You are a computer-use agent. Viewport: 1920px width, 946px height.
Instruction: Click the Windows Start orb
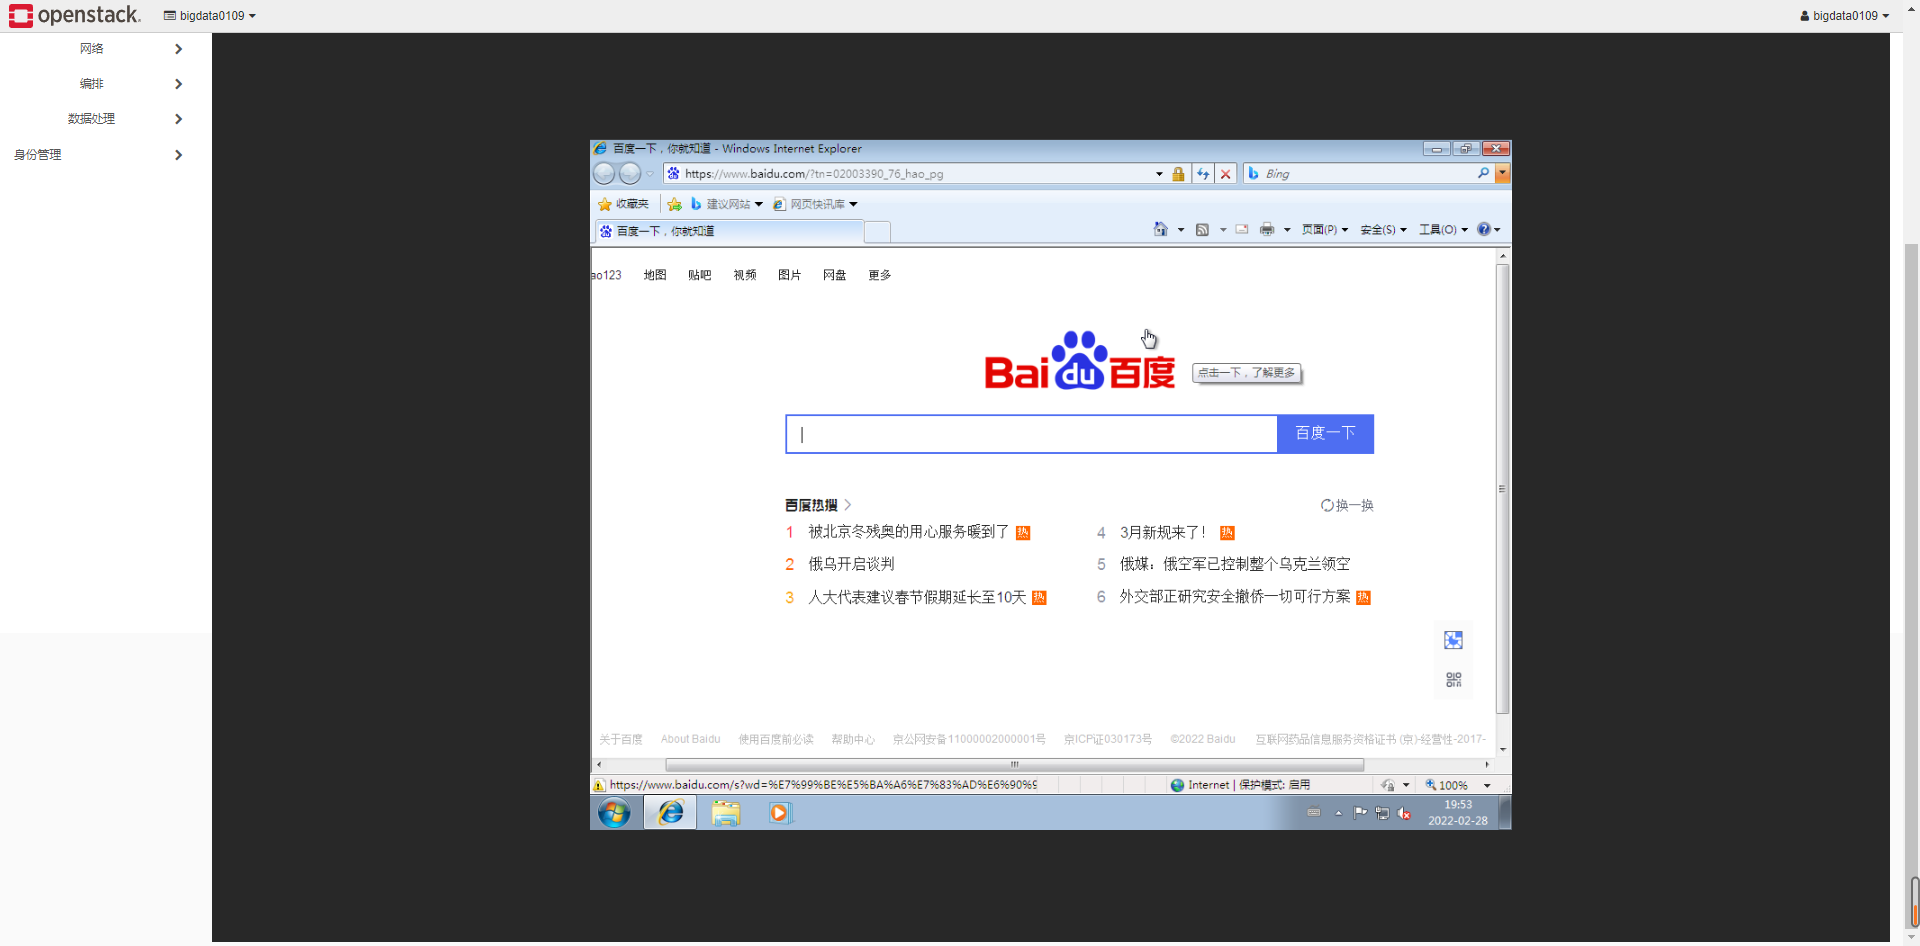(614, 813)
